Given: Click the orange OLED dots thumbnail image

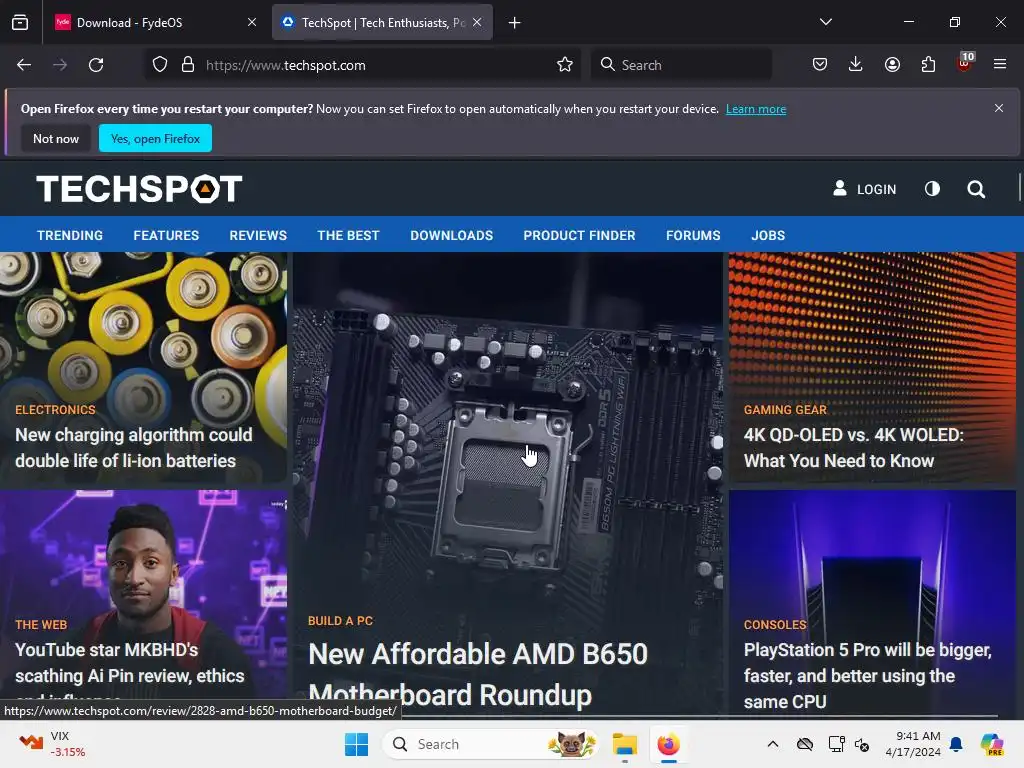Looking at the screenshot, I should tap(872, 327).
